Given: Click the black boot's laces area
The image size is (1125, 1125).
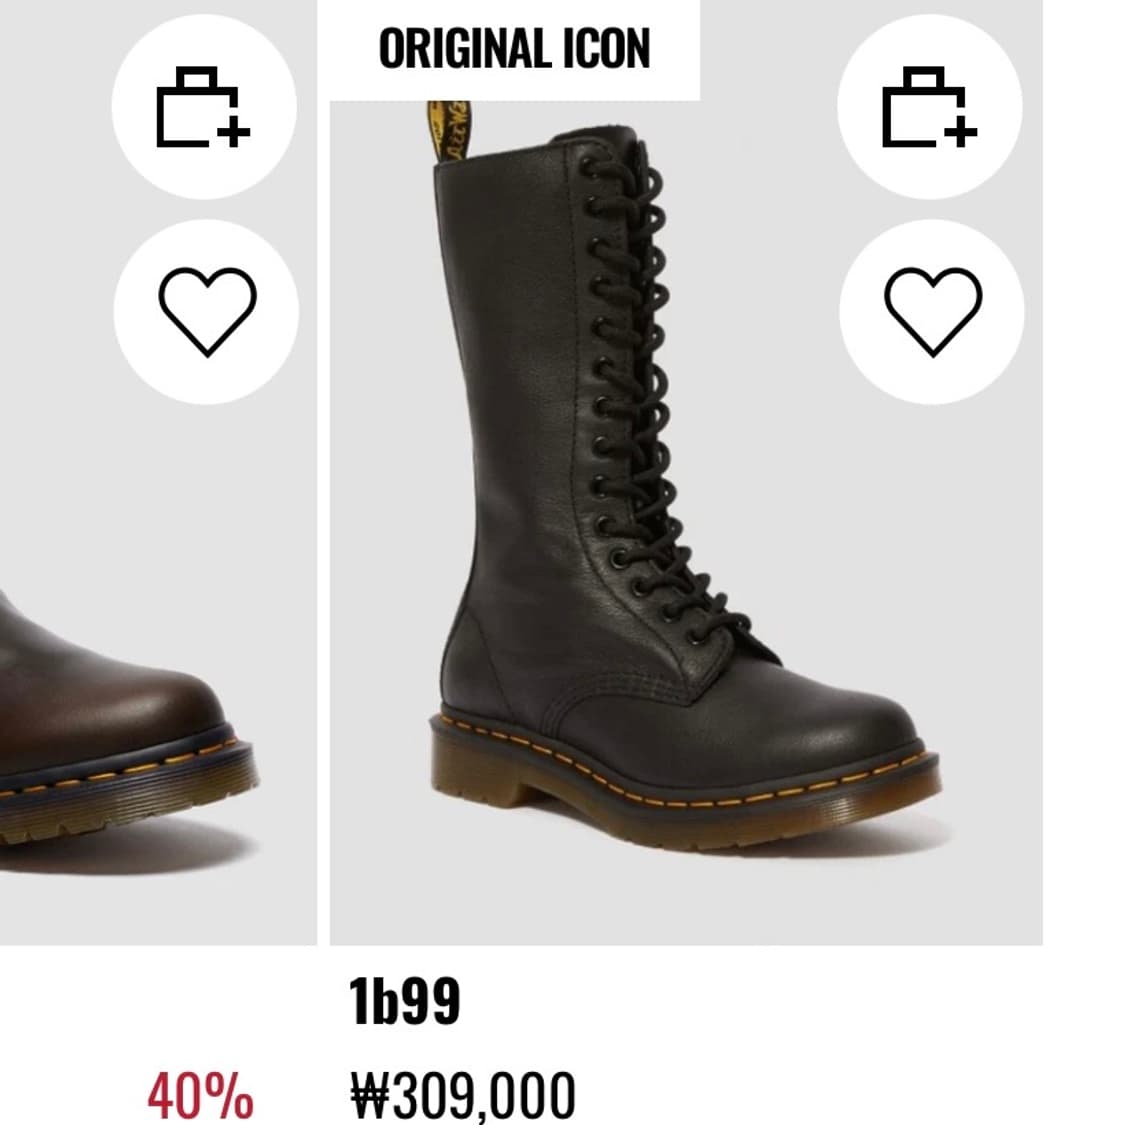Looking at the screenshot, I should [x=640, y=400].
